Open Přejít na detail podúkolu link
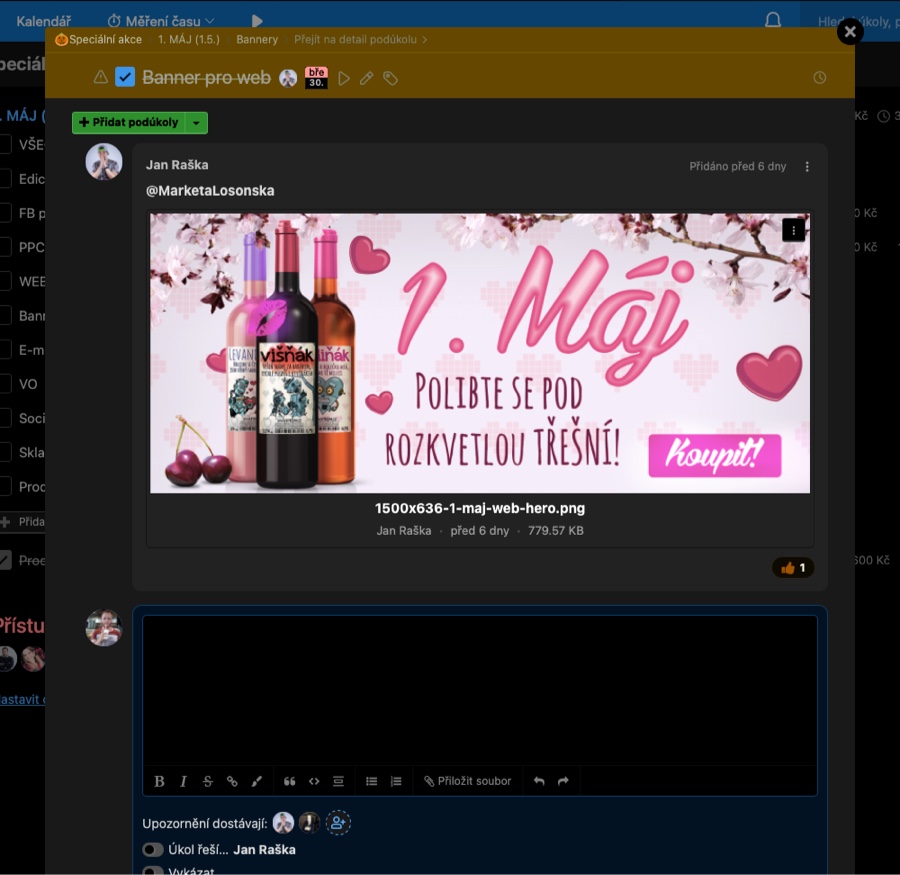This screenshot has width=900, height=875. click(x=360, y=40)
